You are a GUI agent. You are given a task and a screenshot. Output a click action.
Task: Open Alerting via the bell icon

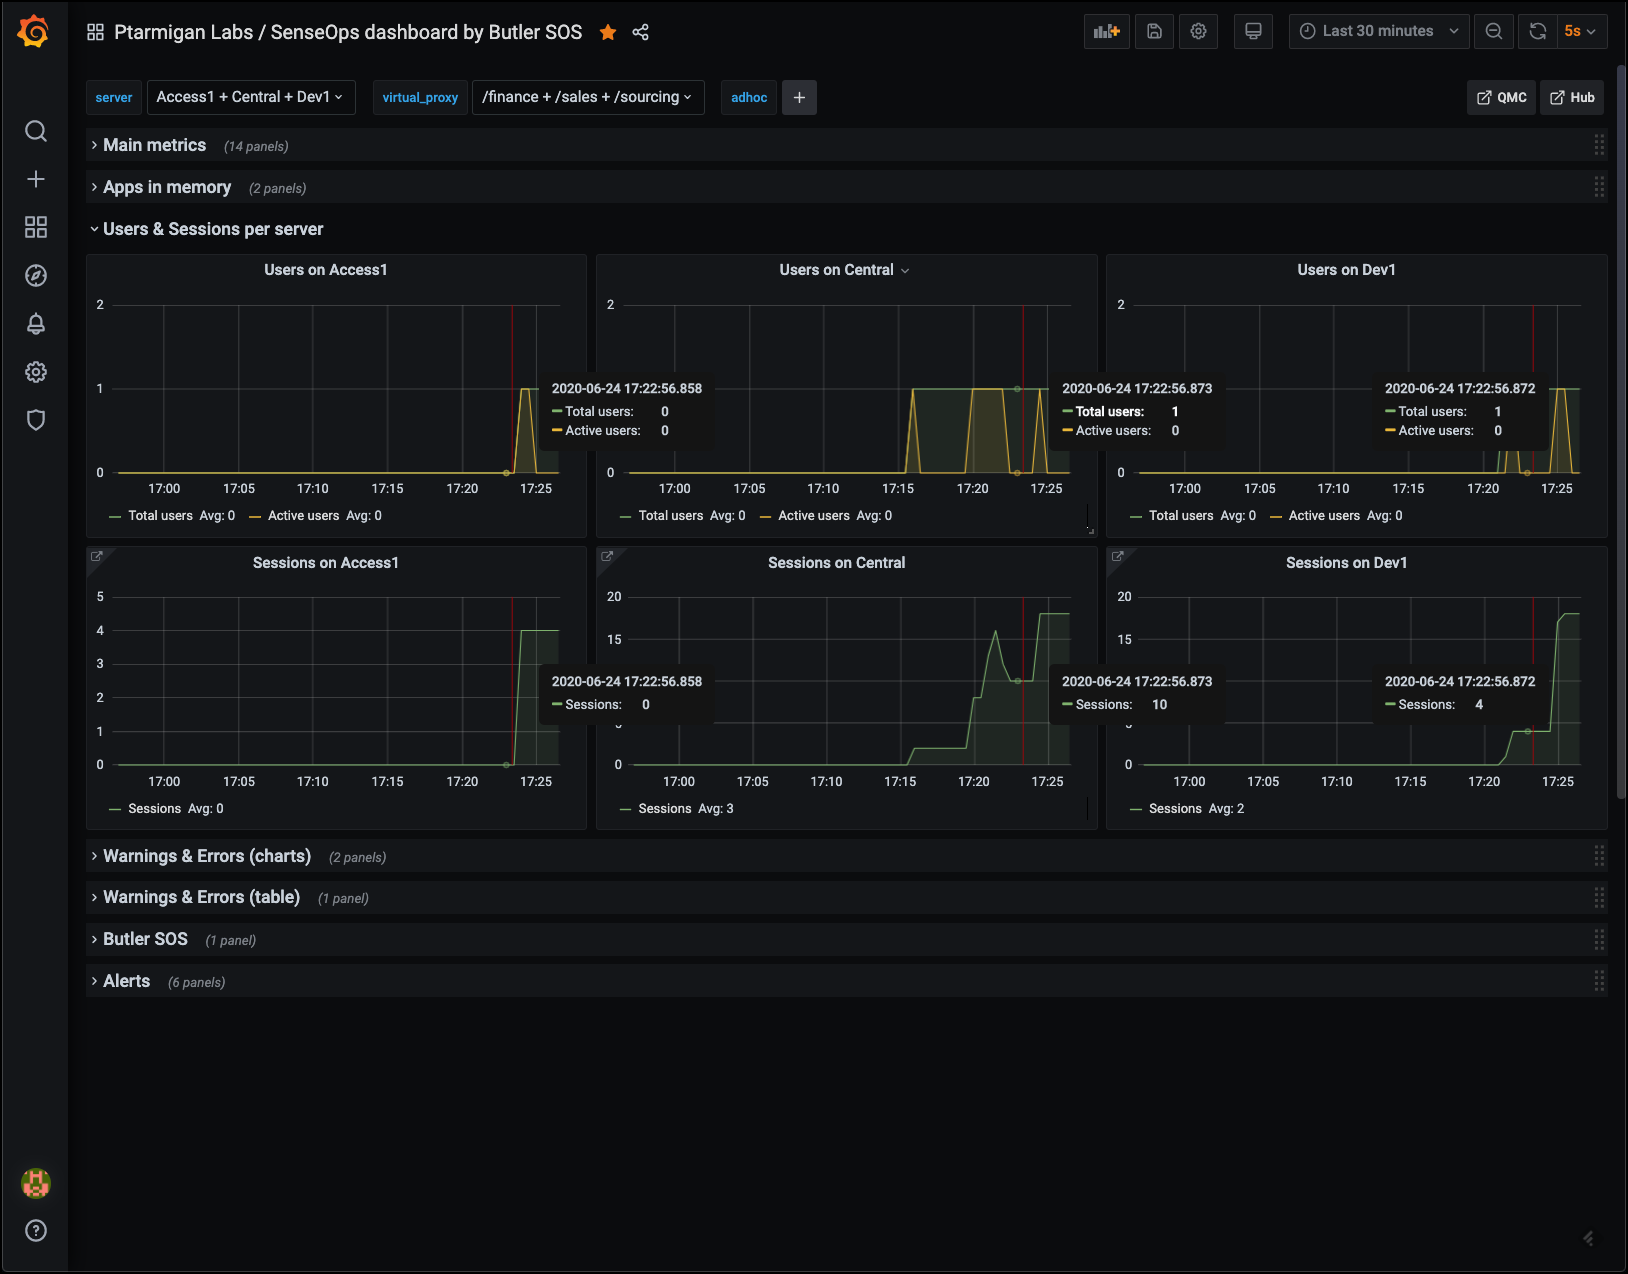point(36,323)
